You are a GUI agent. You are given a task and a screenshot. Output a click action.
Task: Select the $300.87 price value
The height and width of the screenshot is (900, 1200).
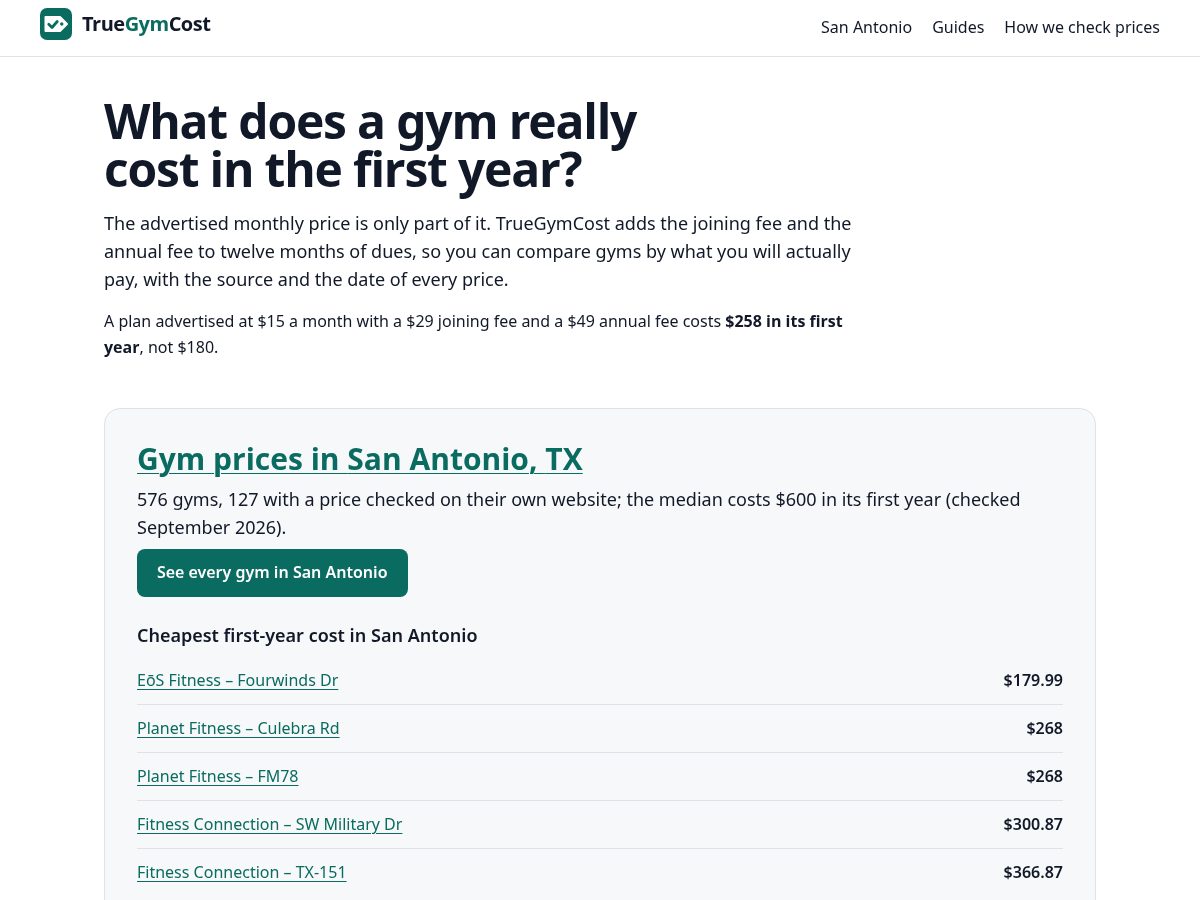(1033, 824)
